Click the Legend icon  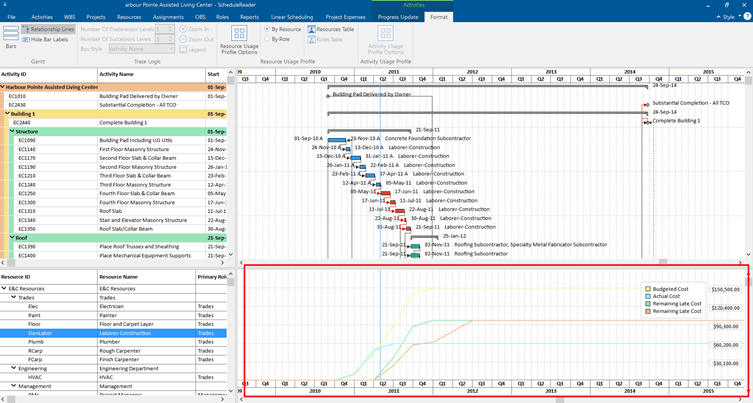[183, 49]
